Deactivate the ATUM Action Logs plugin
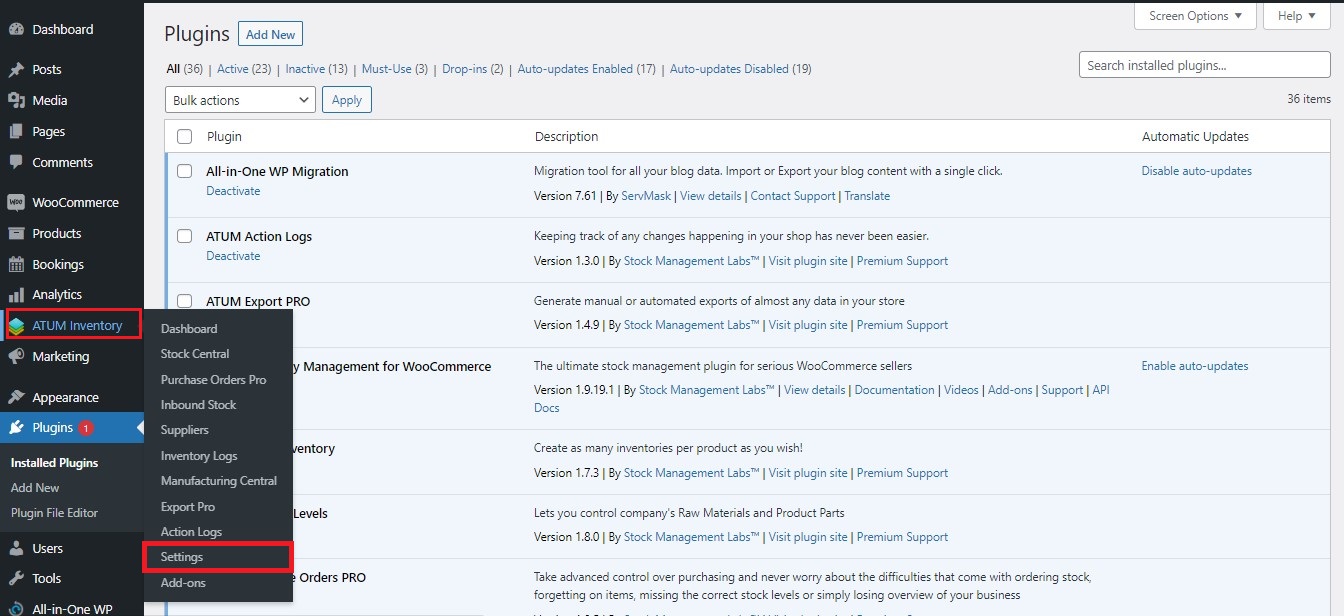This screenshot has height=616, width=1344. click(233, 256)
